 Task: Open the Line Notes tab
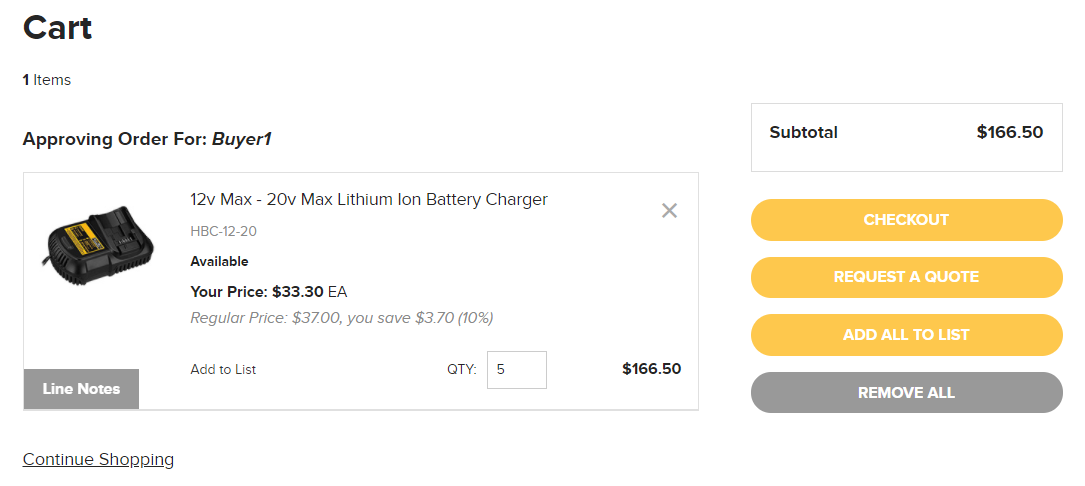click(x=81, y=389)
